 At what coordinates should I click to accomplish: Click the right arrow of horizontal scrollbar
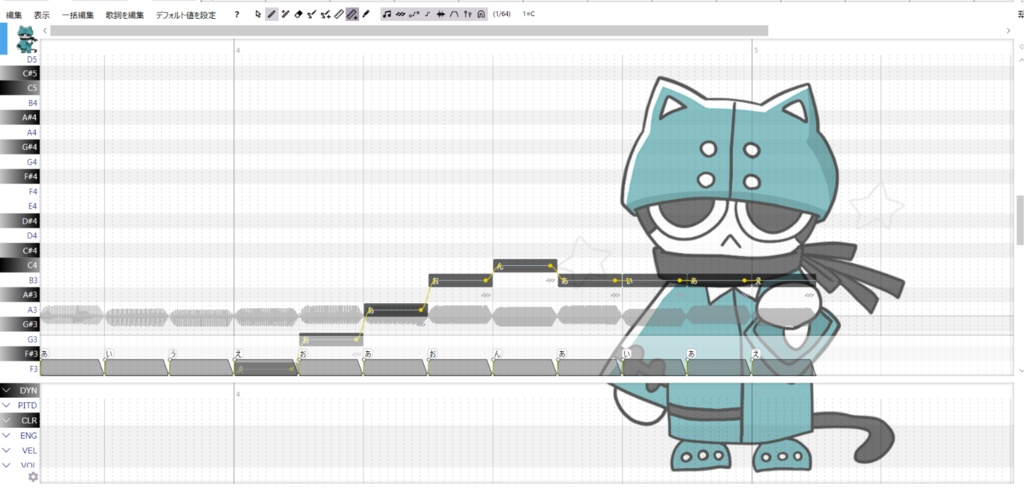click(1009, 31)
